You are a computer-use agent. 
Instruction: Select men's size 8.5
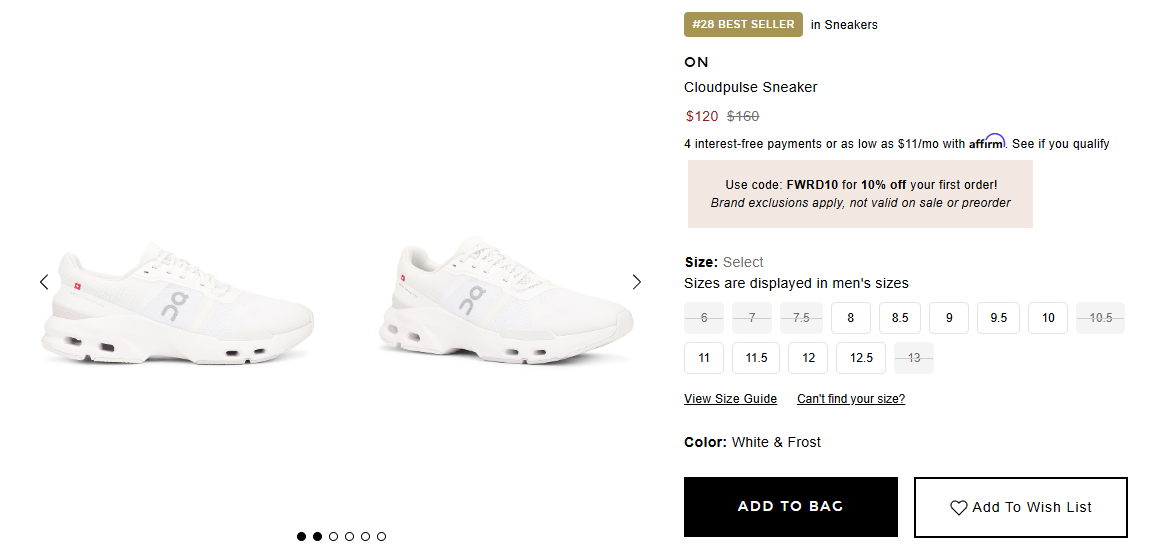(900, 318)
